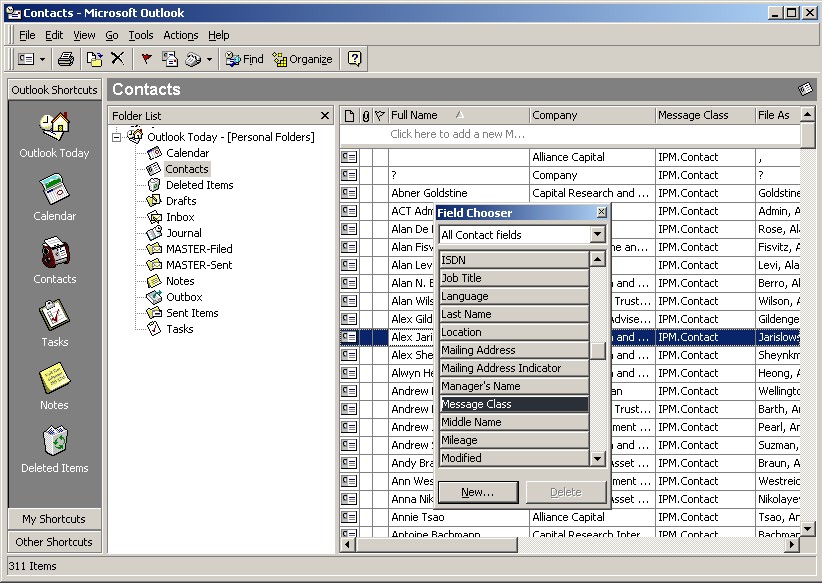Click contact list horizontal scroll right arrow
The height and width of the screenshot is (583, 822).
click(x=792, y=545)
